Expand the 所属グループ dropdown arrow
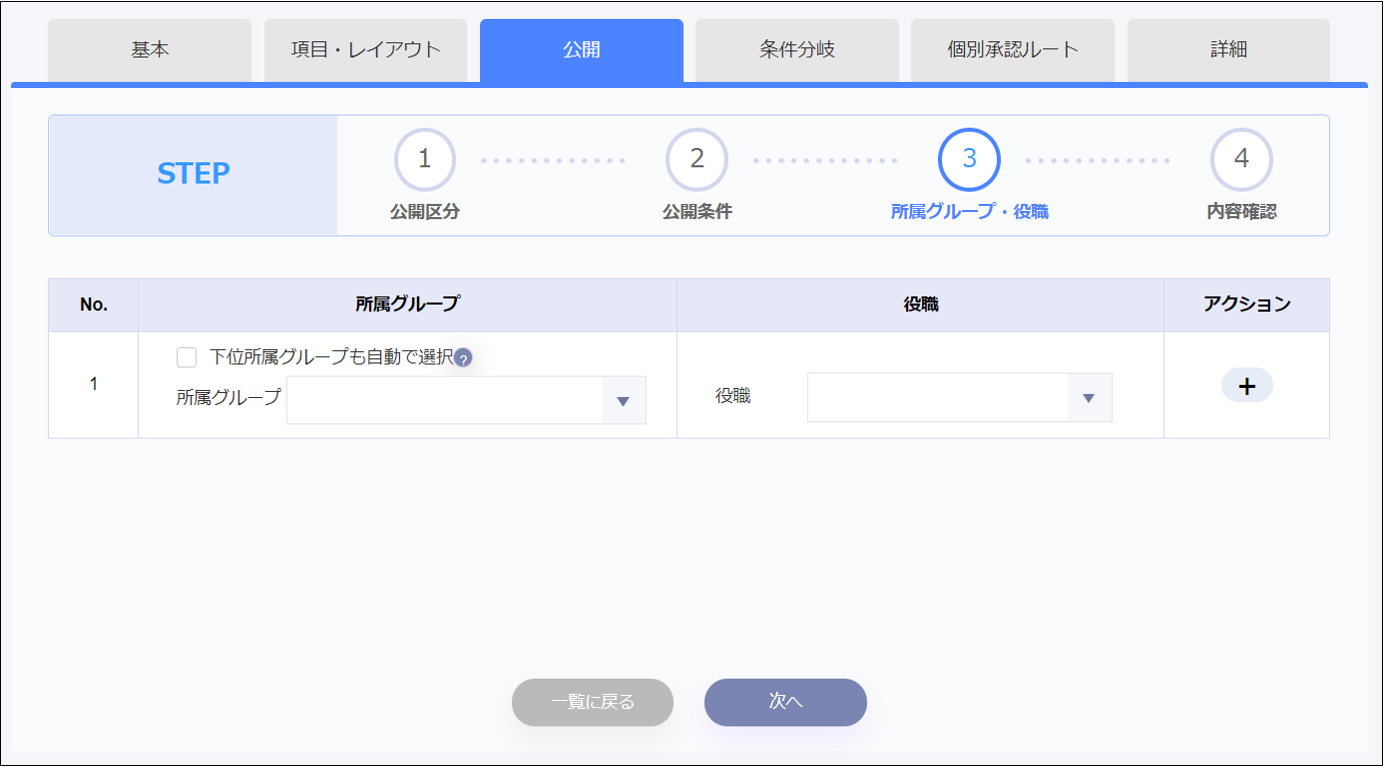 coord(623,401)
